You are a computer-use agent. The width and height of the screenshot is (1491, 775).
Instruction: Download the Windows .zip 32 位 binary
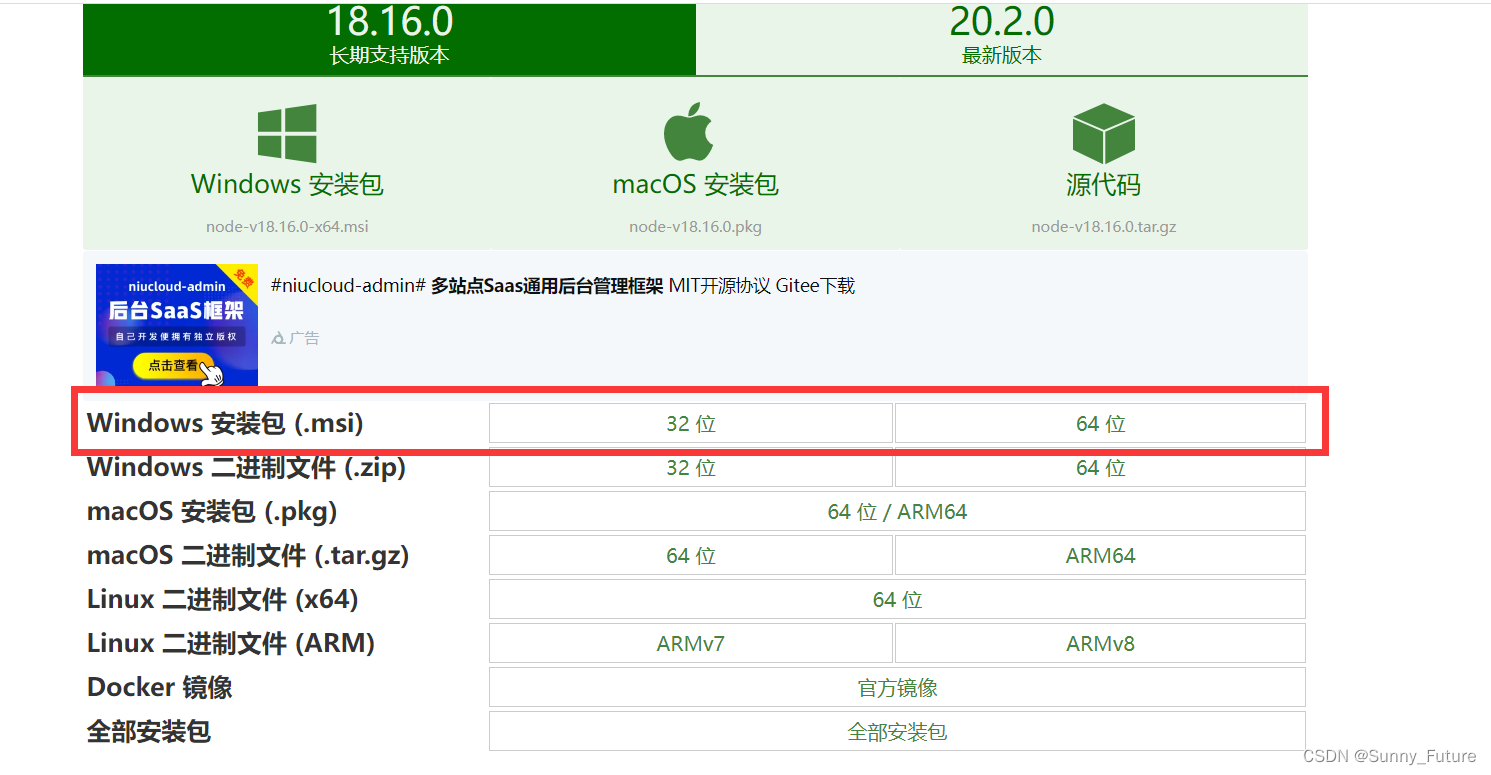point(691,468)
